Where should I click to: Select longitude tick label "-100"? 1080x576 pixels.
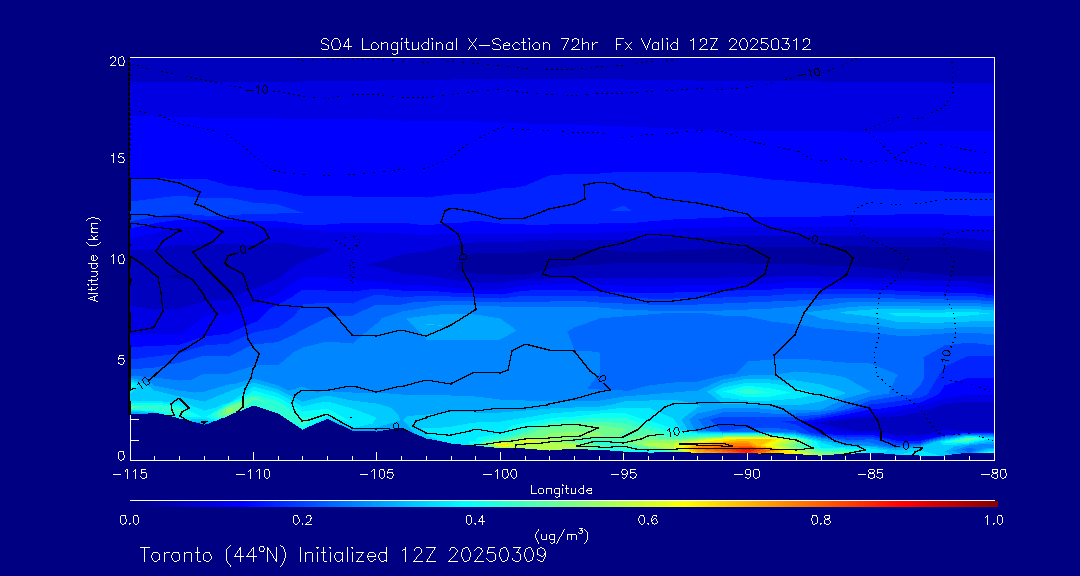tap(500, 474)
